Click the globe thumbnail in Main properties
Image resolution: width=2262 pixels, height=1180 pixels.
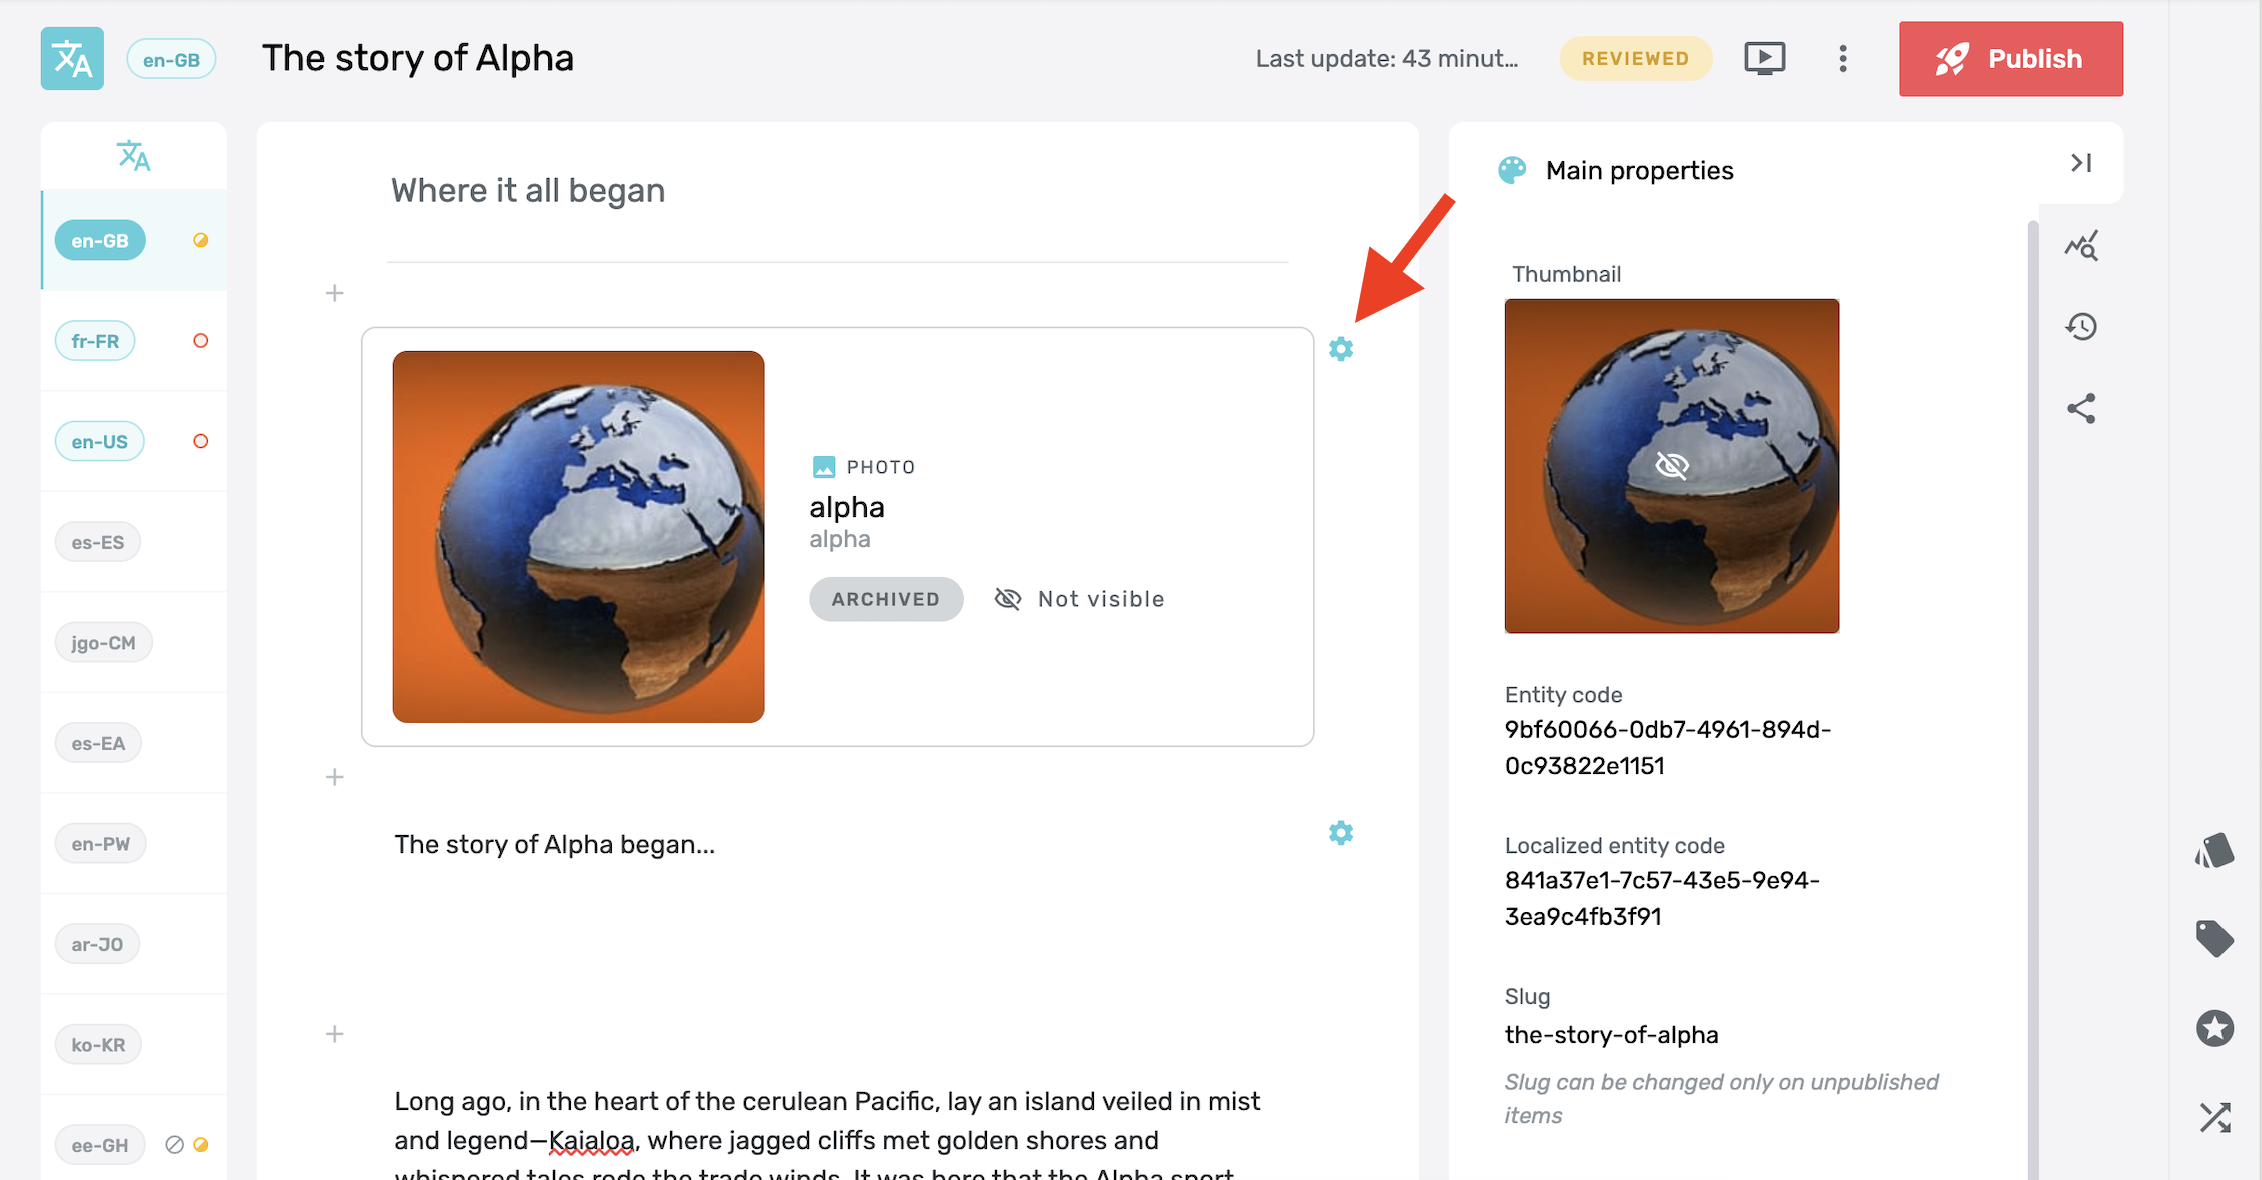(1671, 466)
